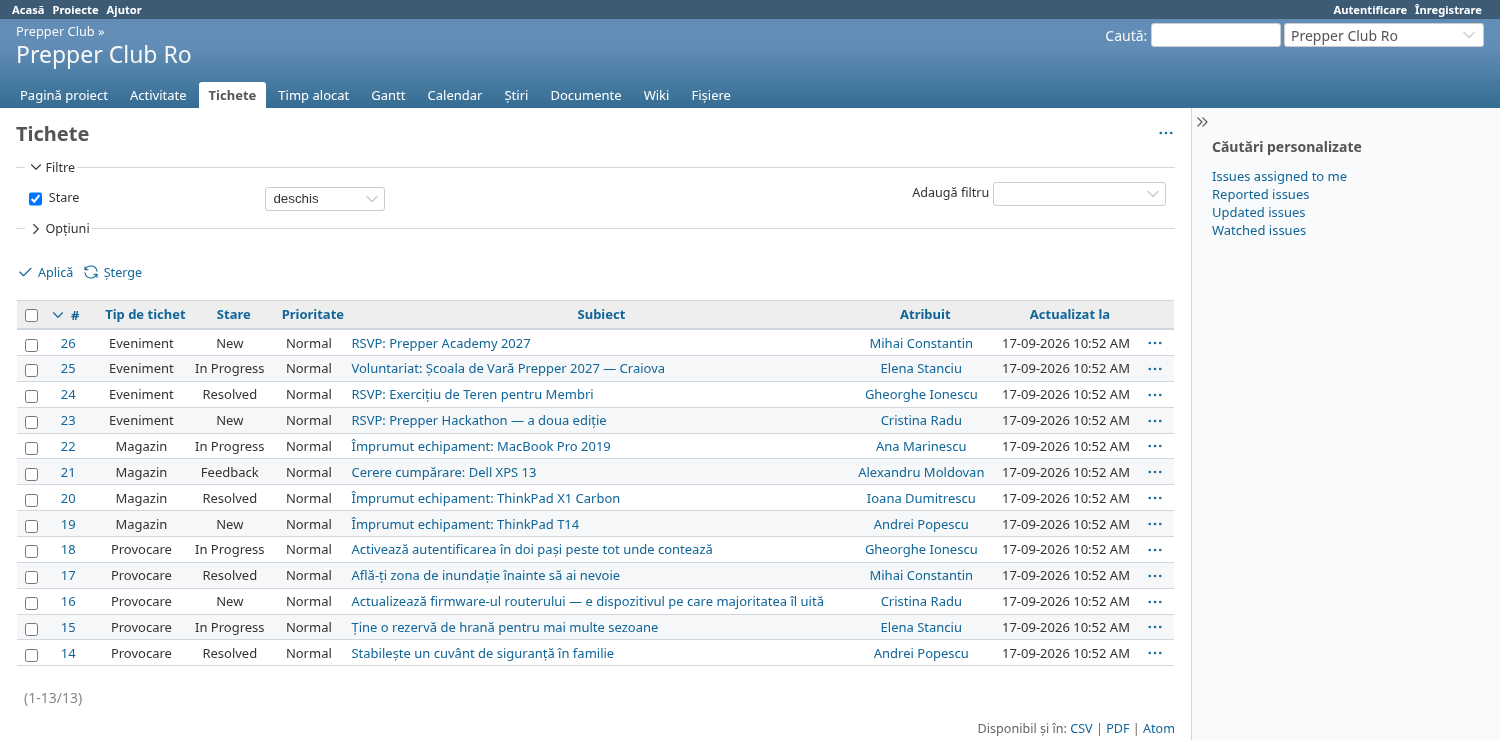Image resolution: width=1500 pixels, height=740 pixels.
Task: Open actions menu for ticket 14 row
Action: (1155, 654)
